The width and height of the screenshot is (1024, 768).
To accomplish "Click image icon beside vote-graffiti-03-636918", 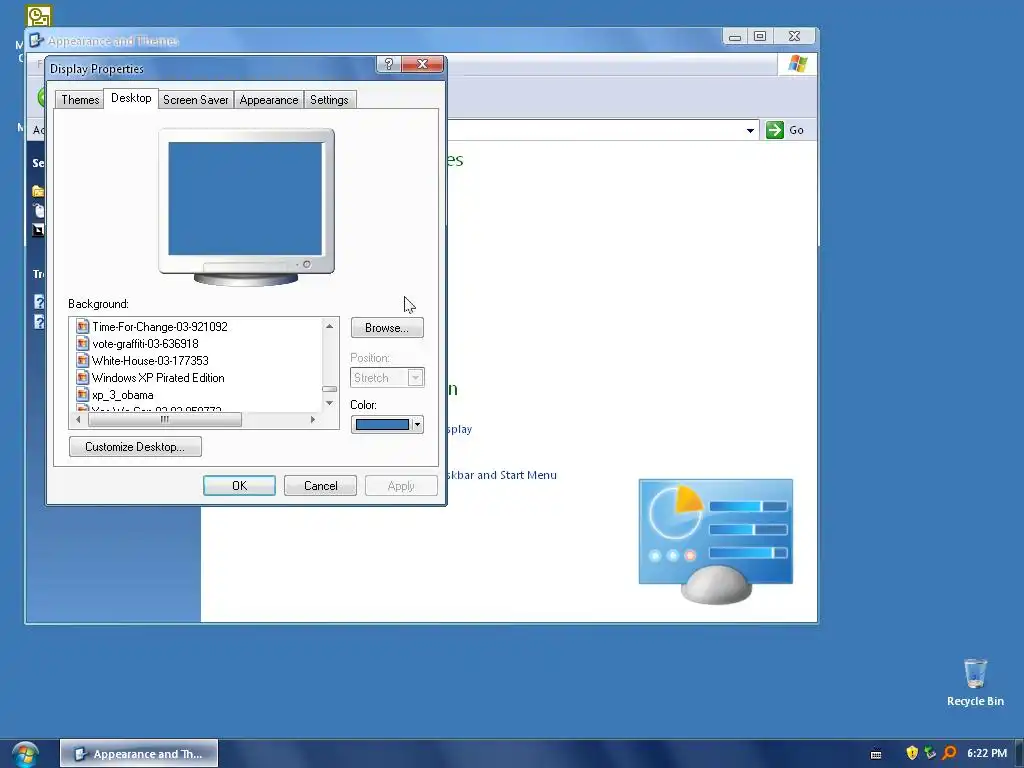I will tap(82, 344).
